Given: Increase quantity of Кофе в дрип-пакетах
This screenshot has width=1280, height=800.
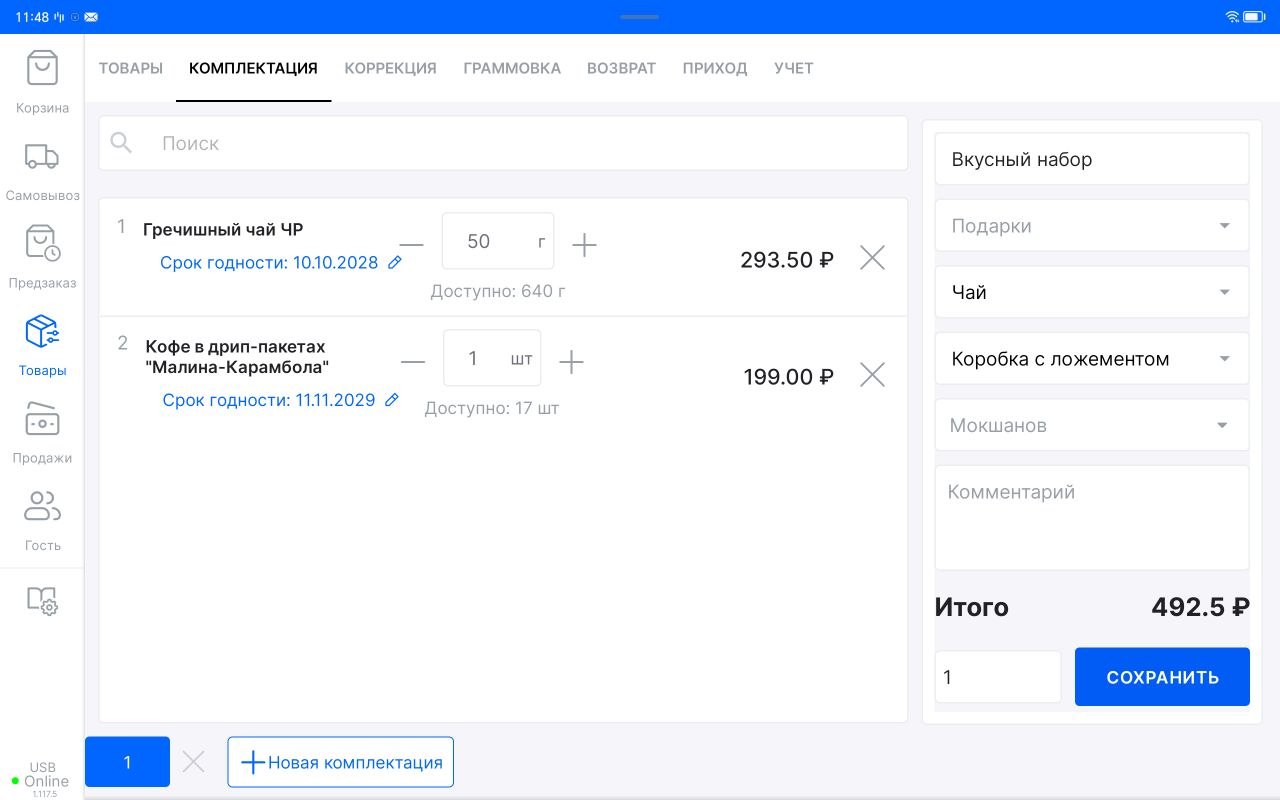Looking at the screenshot, I should coord(571,362).
